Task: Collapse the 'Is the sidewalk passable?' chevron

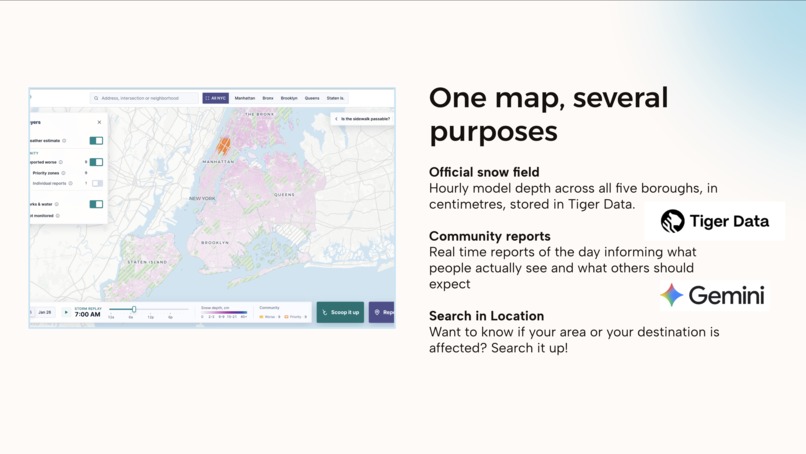Action: click(x=336, y=119)
